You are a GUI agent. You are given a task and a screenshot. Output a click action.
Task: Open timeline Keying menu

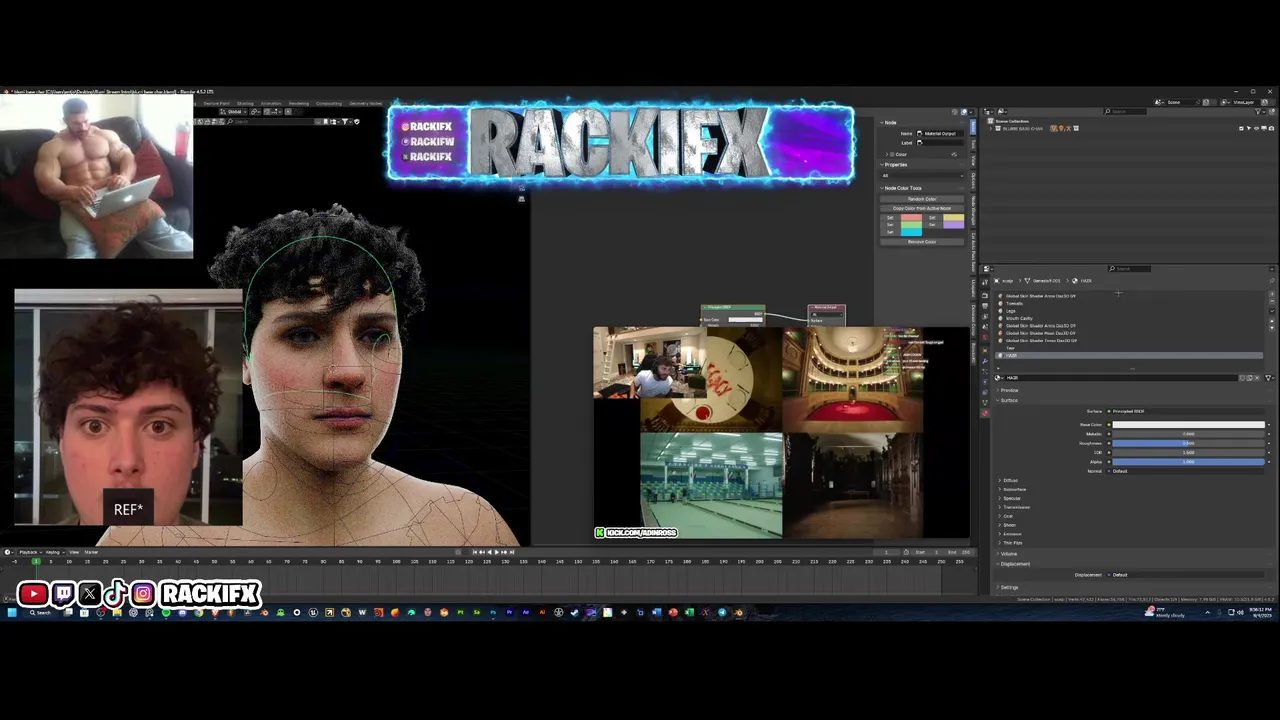coord(55,552)
